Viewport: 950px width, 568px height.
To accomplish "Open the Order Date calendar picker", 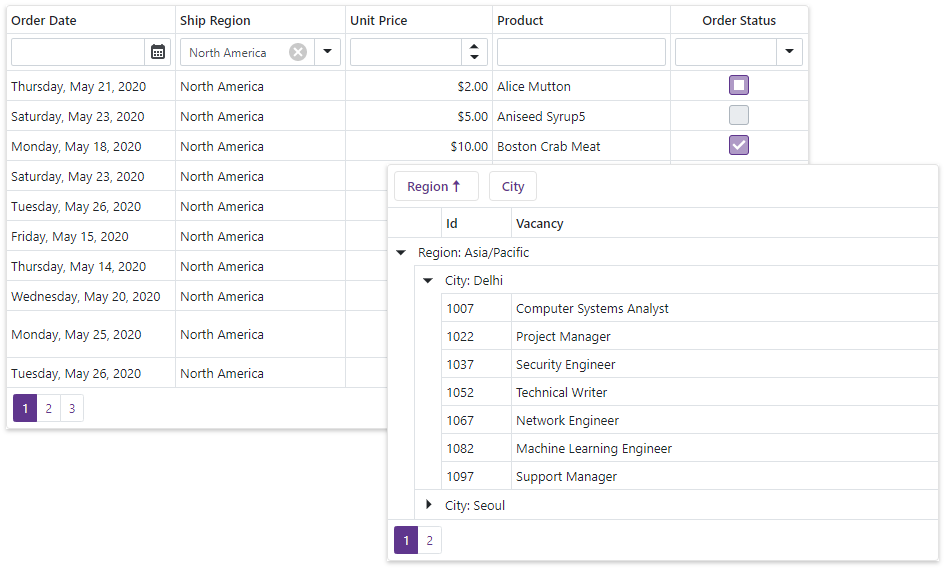I will (x=158, y=52).
